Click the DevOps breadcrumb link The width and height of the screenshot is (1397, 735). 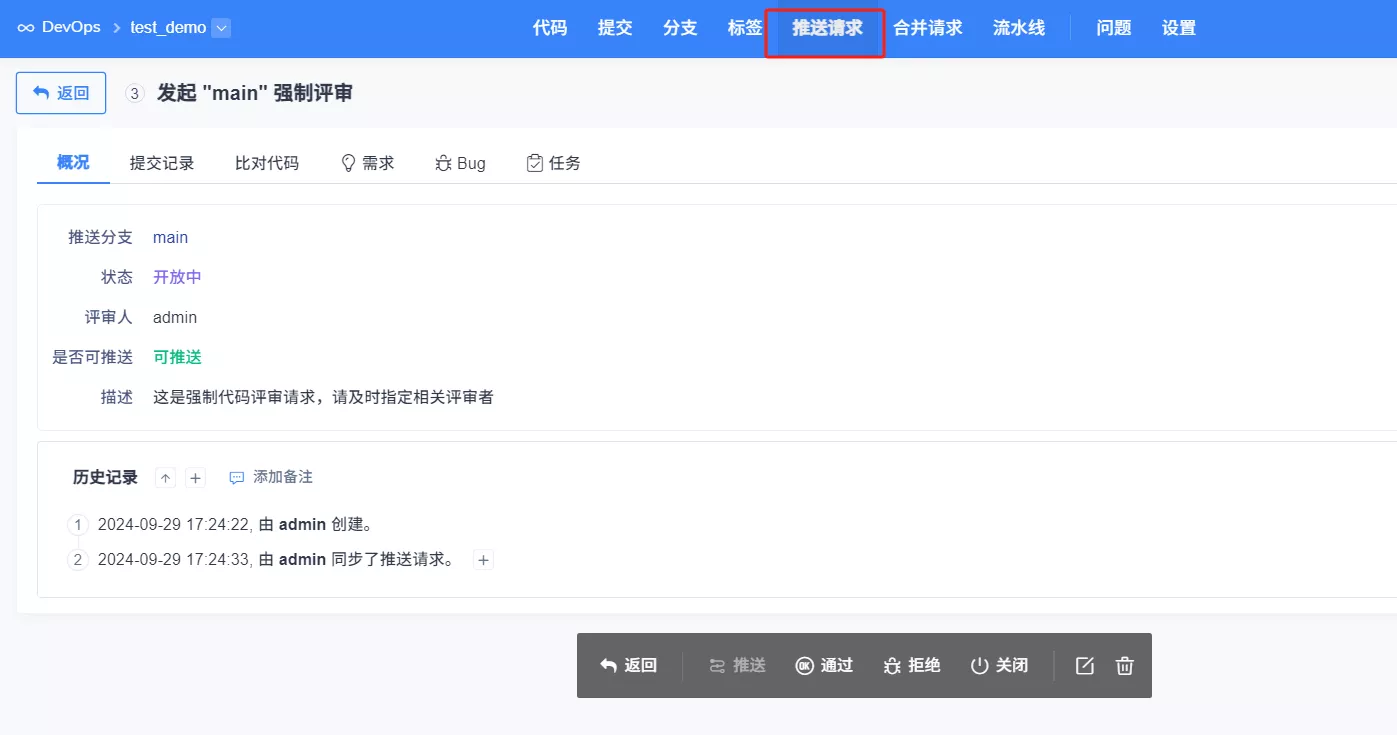pyautogui.click(x=71, y=28)
